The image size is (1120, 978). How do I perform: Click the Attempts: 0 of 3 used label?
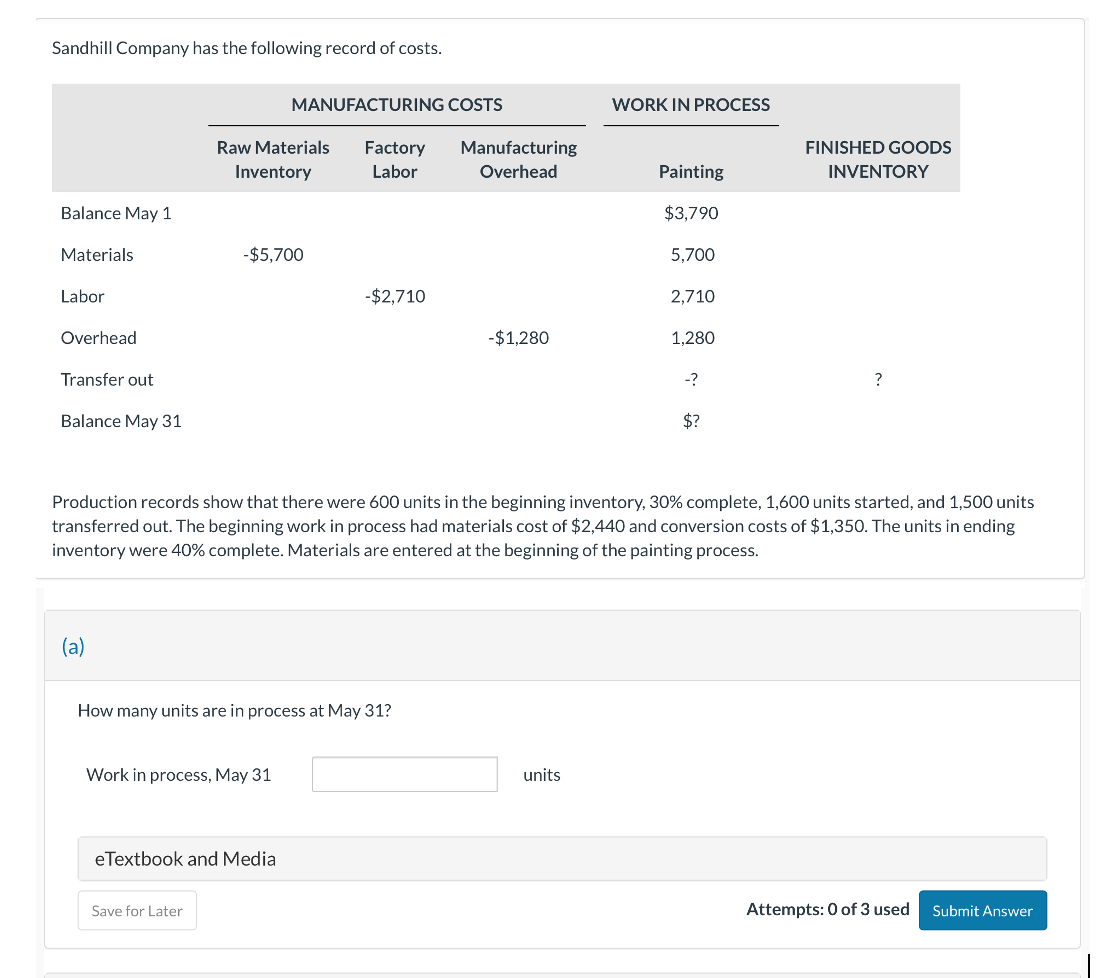[x=828, y=909]
